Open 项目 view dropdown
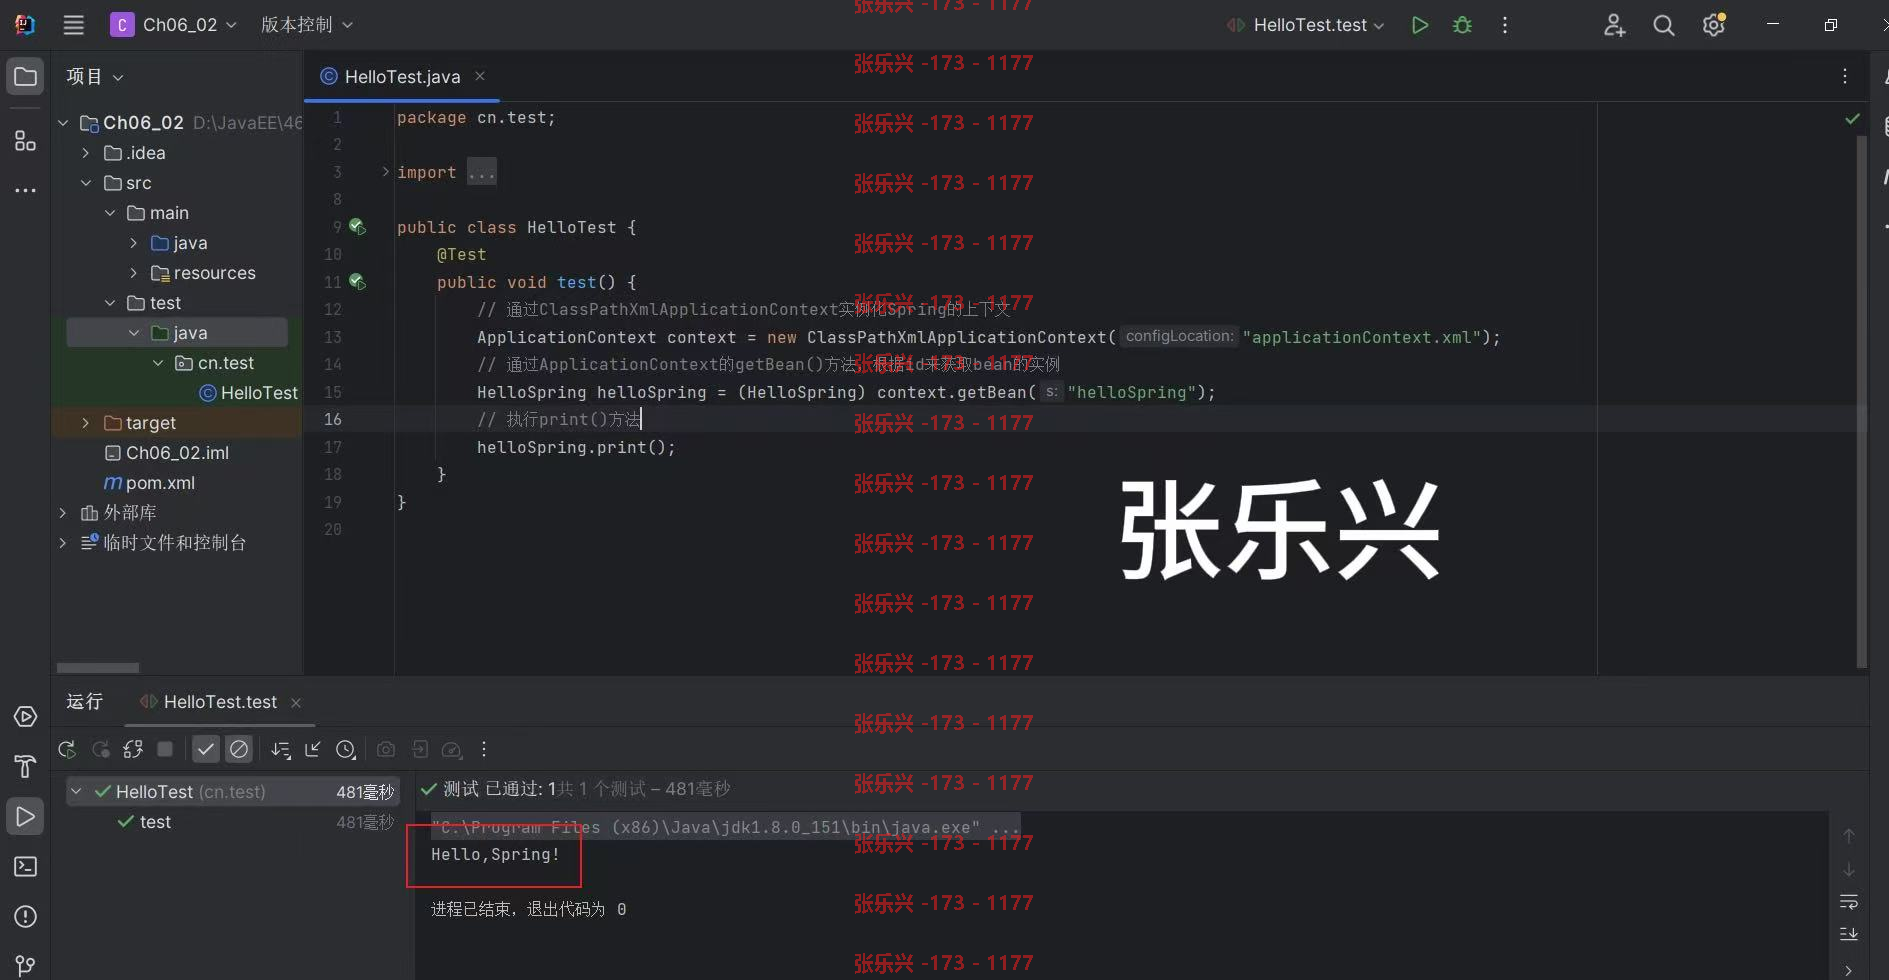This screenshot has height=980, width=1889. (95, 77)
